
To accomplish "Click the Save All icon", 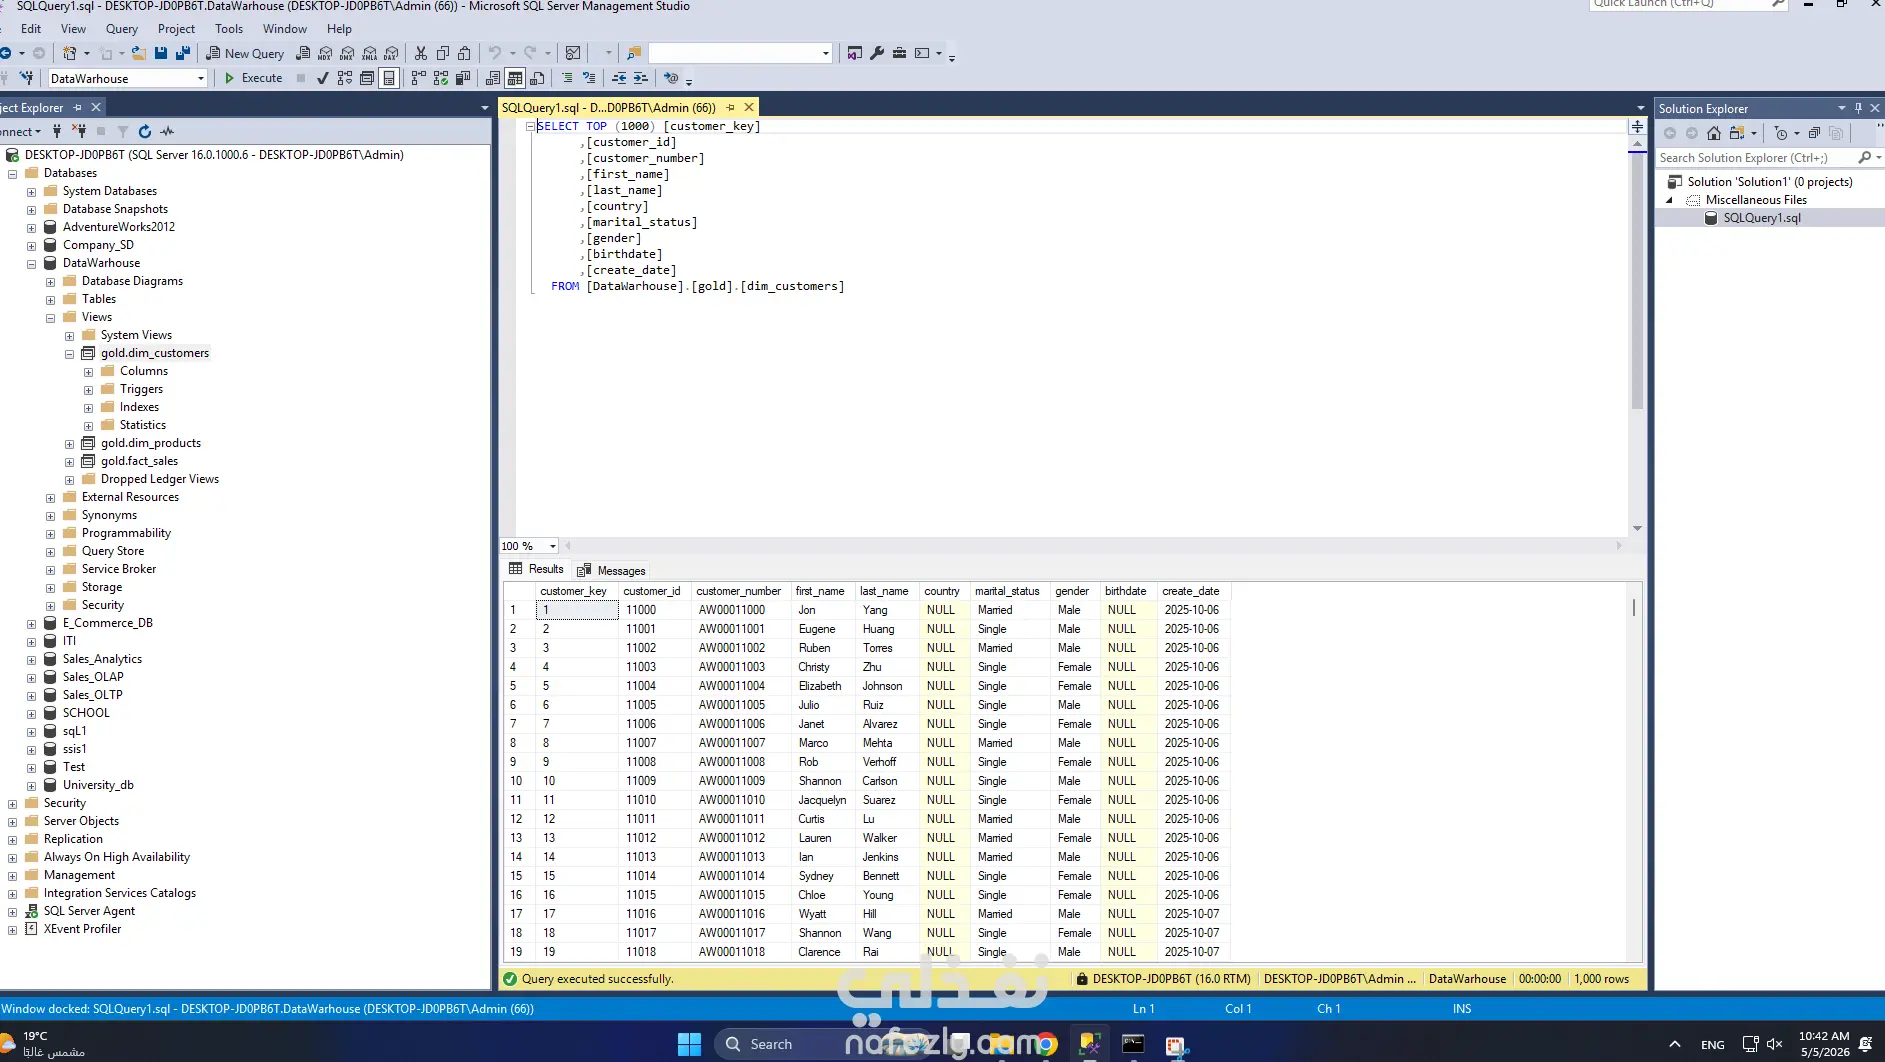I will tap(183, 53).
